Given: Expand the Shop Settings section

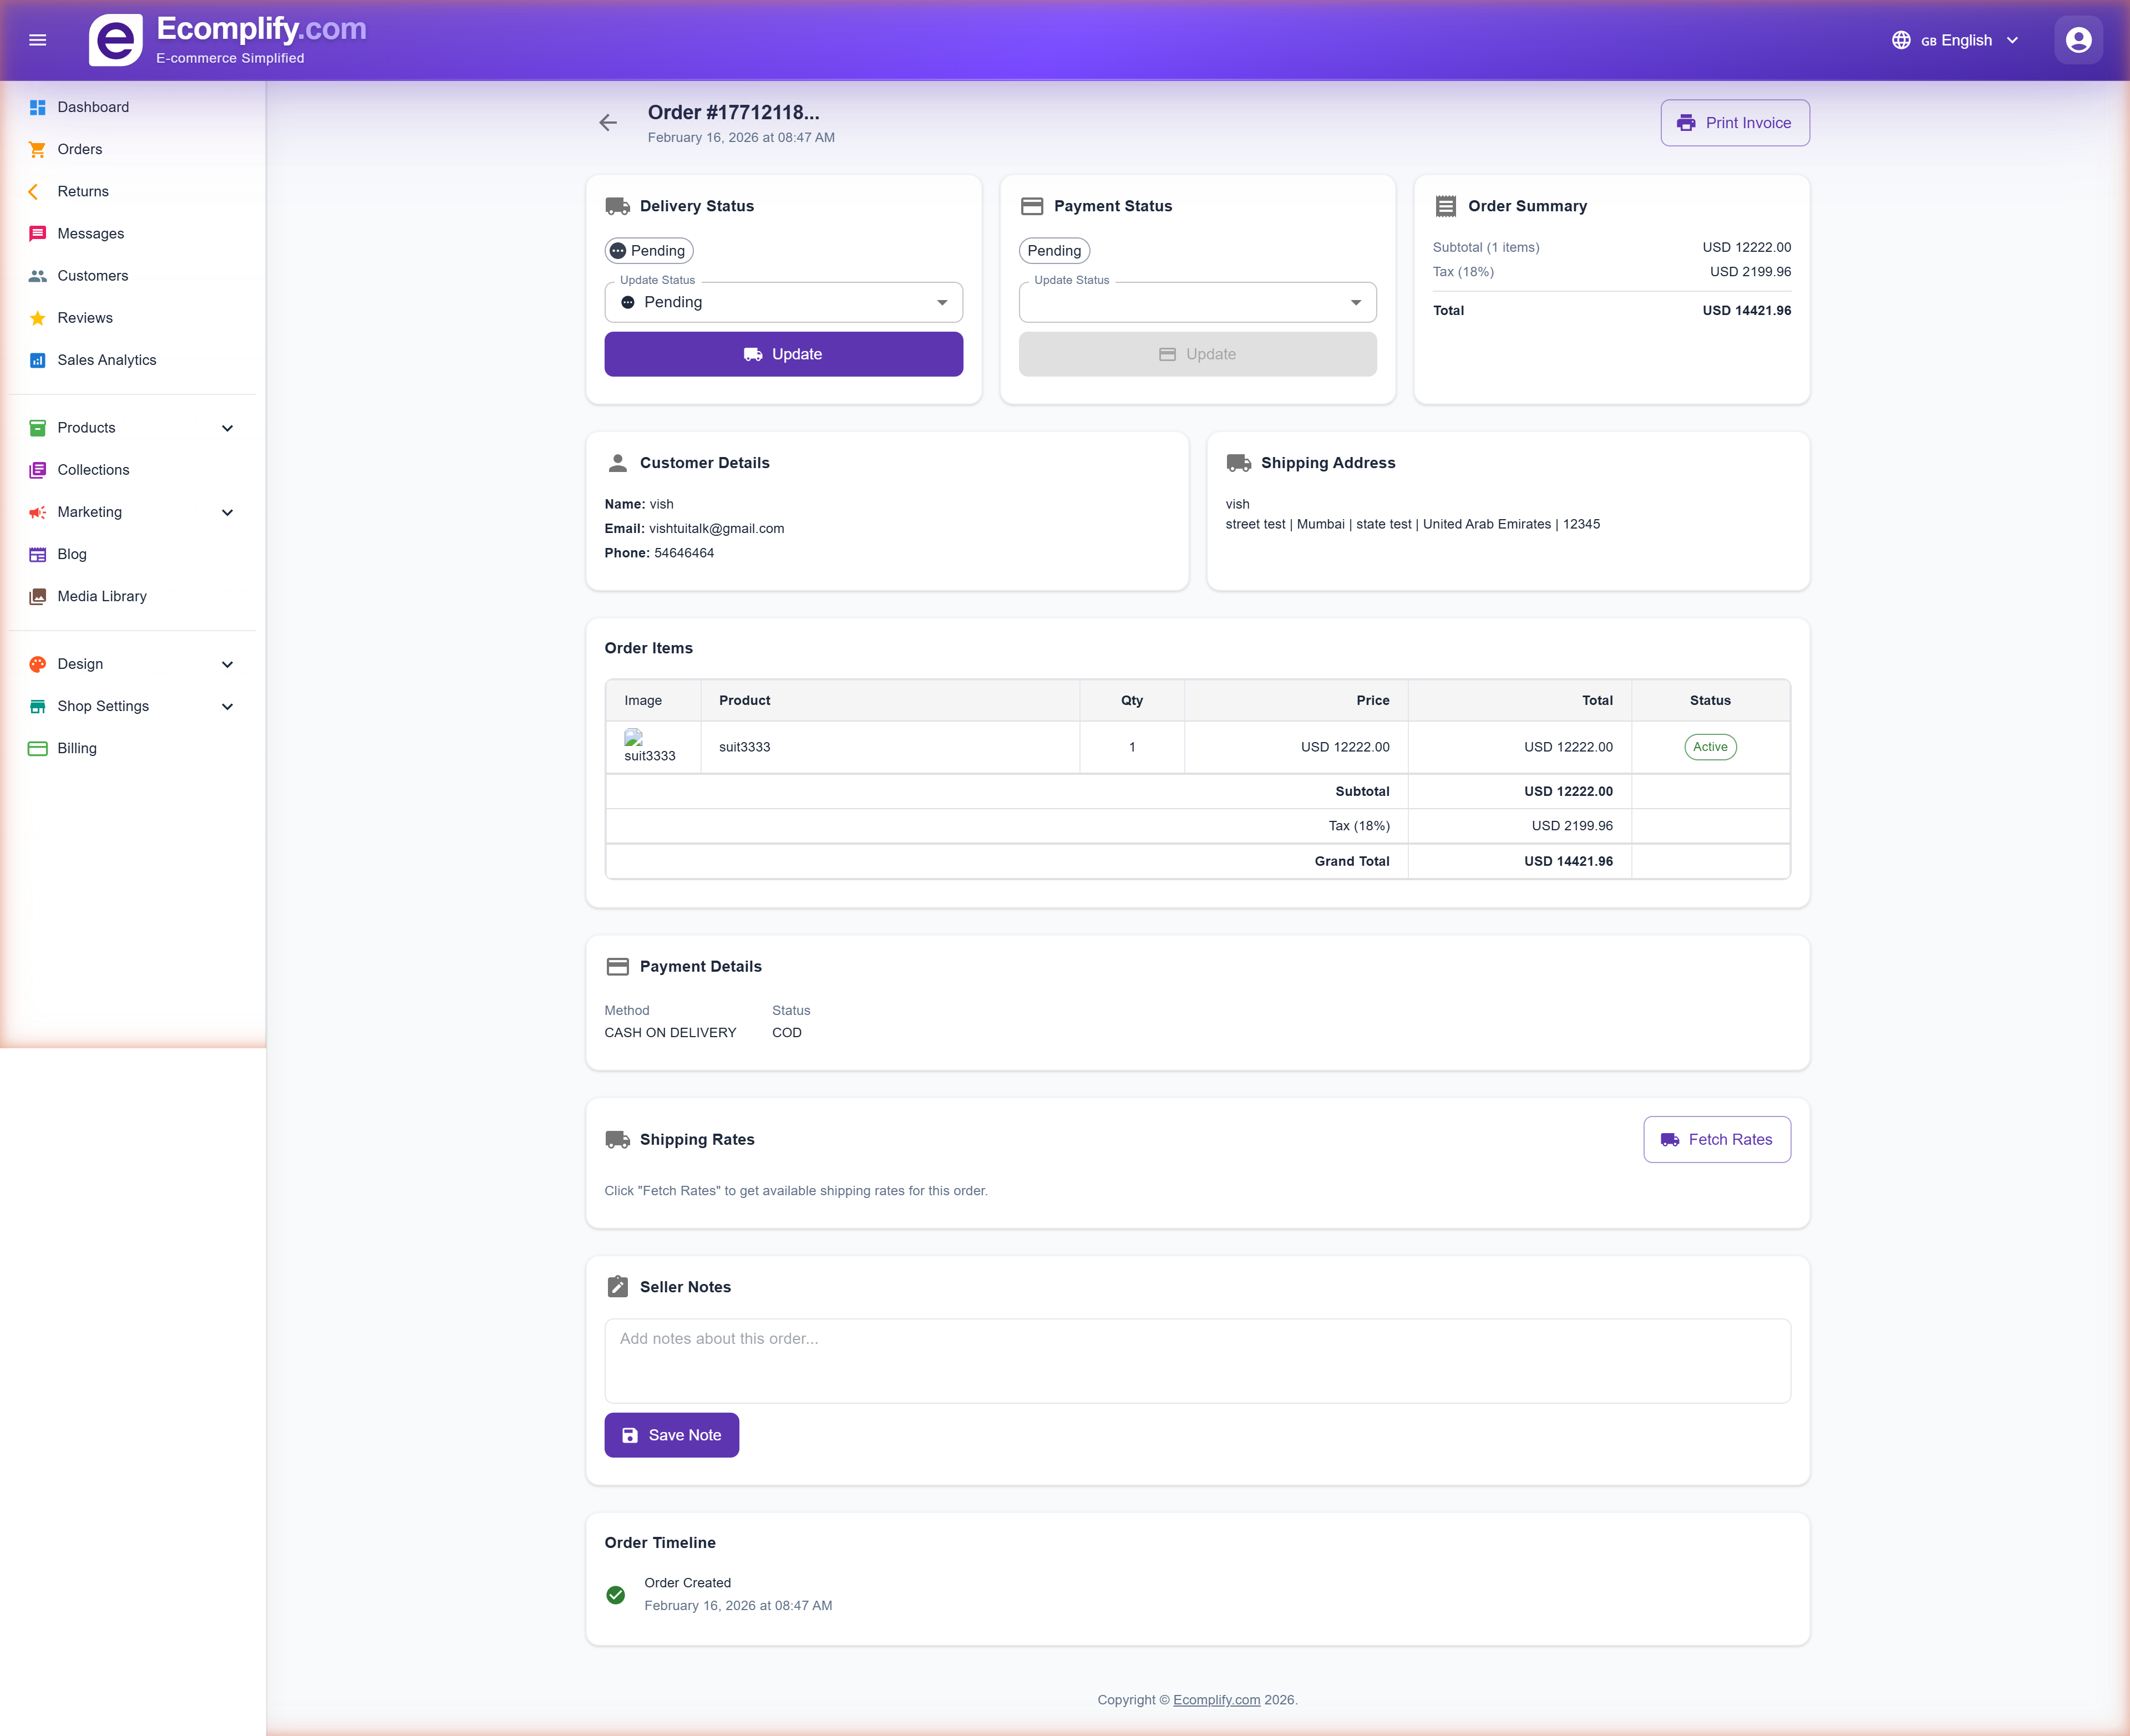Looking at the screenshot, I should pyautogui.click(x=227, y=706).
